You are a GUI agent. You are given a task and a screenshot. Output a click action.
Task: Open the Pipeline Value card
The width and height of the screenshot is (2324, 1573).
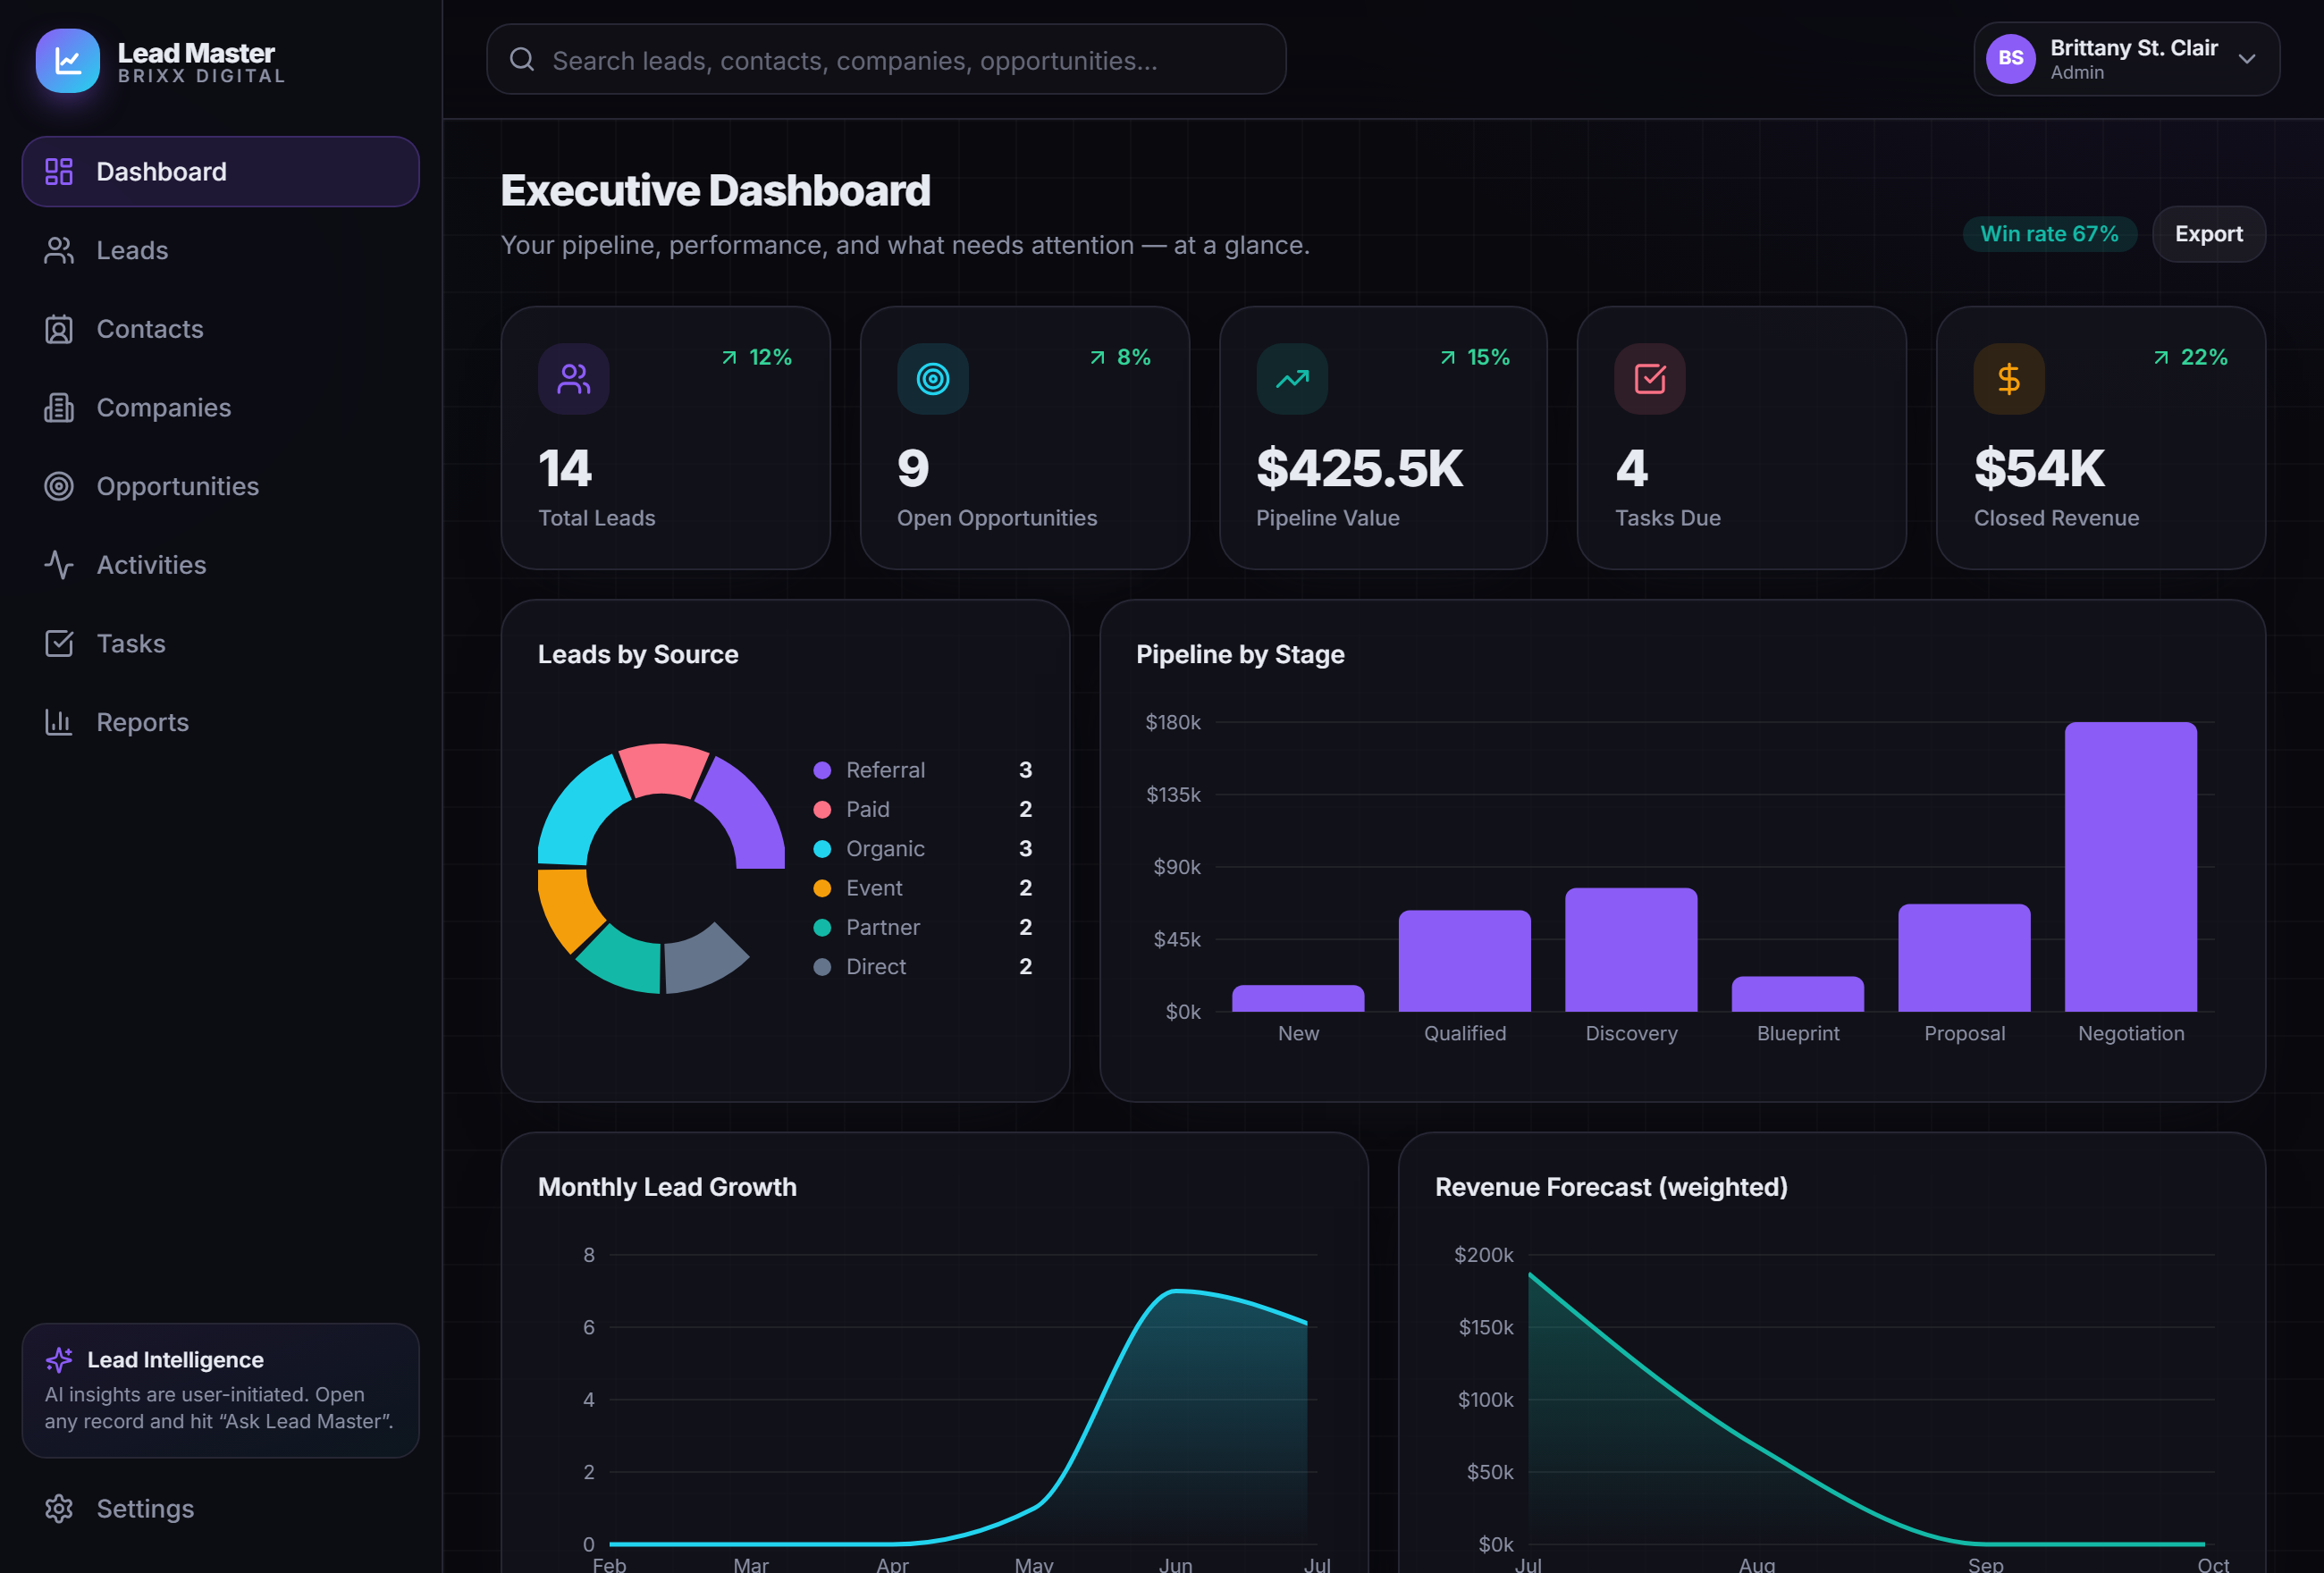[1383, 438]
